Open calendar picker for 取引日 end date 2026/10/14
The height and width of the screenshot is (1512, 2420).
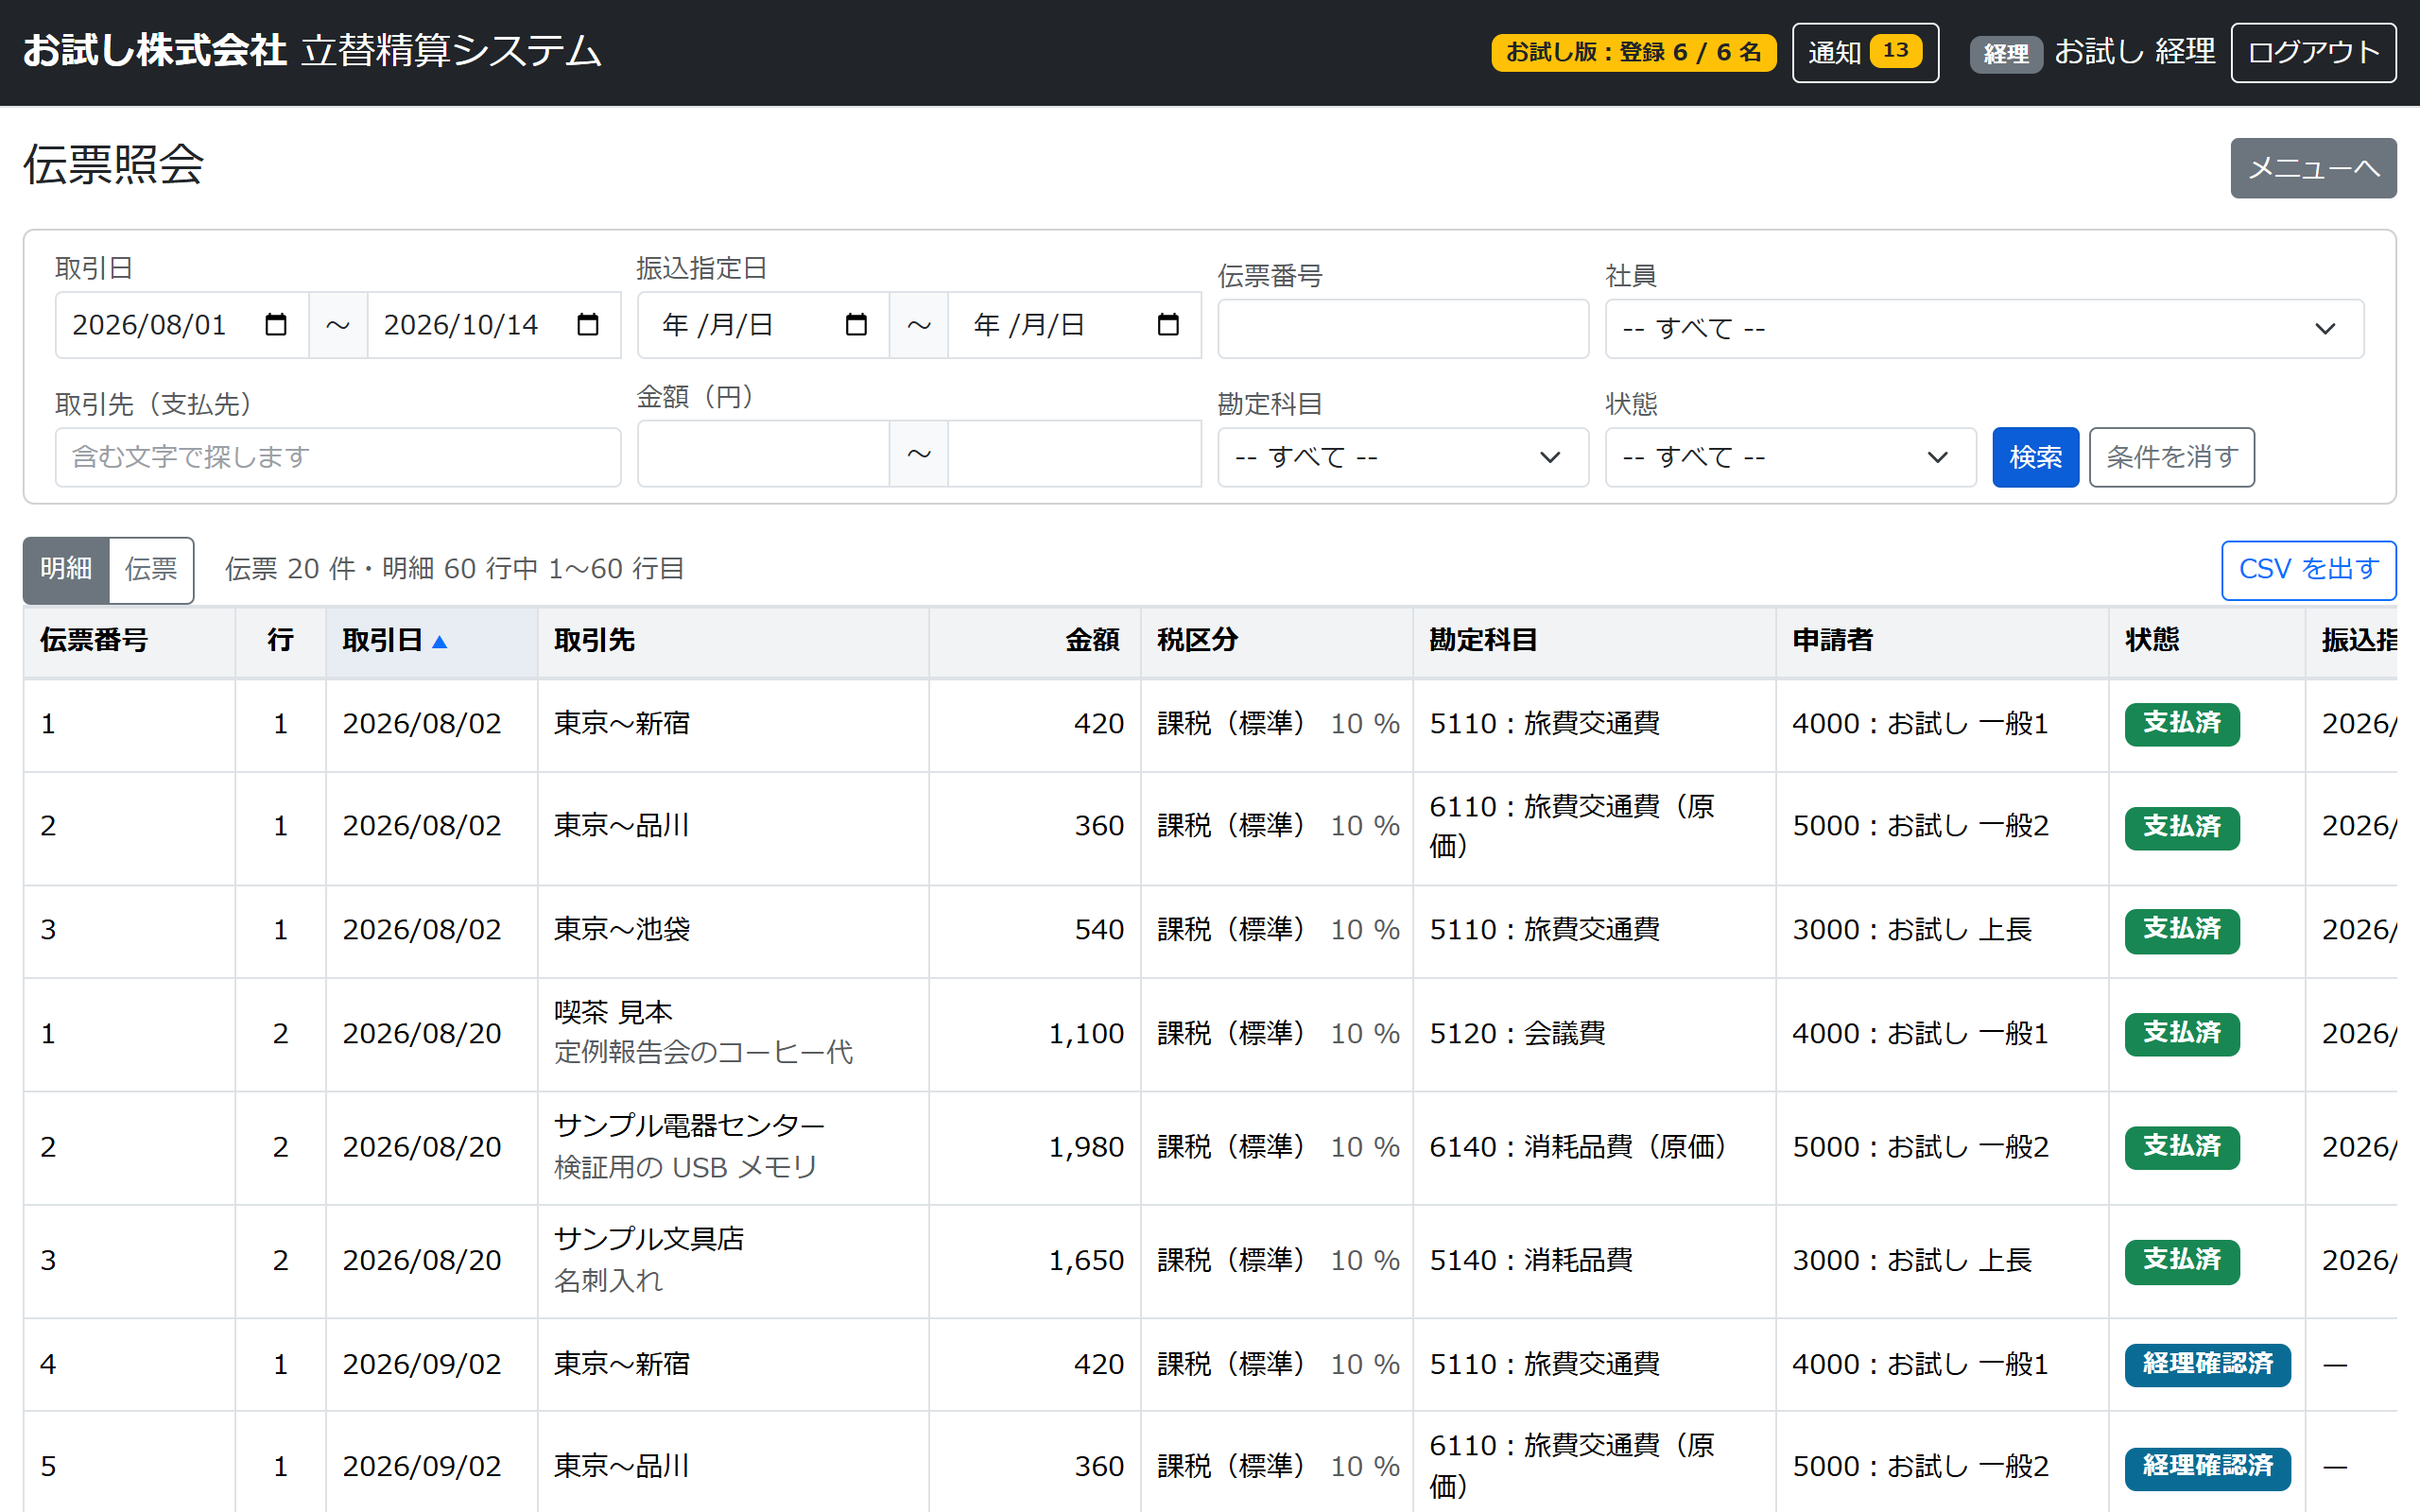pos(588,324)
